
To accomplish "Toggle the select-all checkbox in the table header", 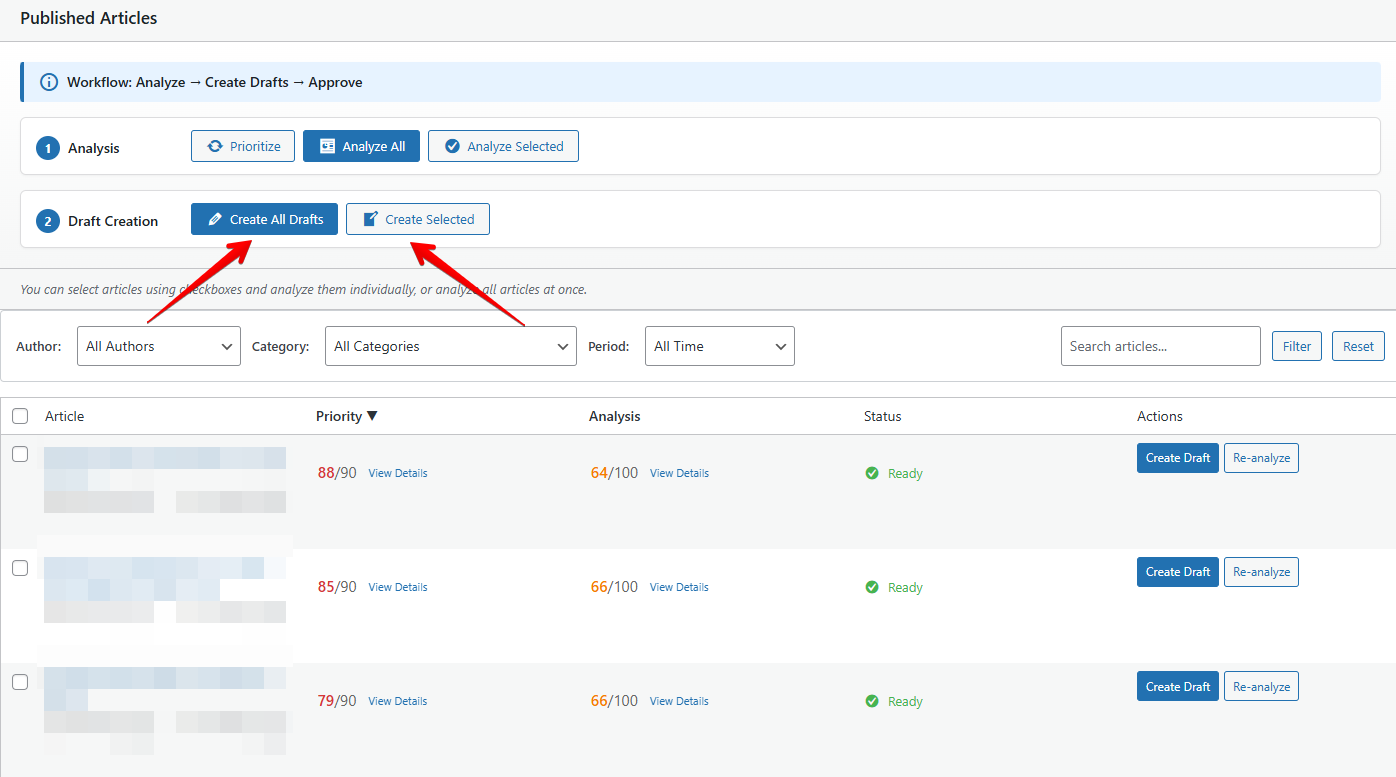I will pyautogui.click(x=20, y=415).
